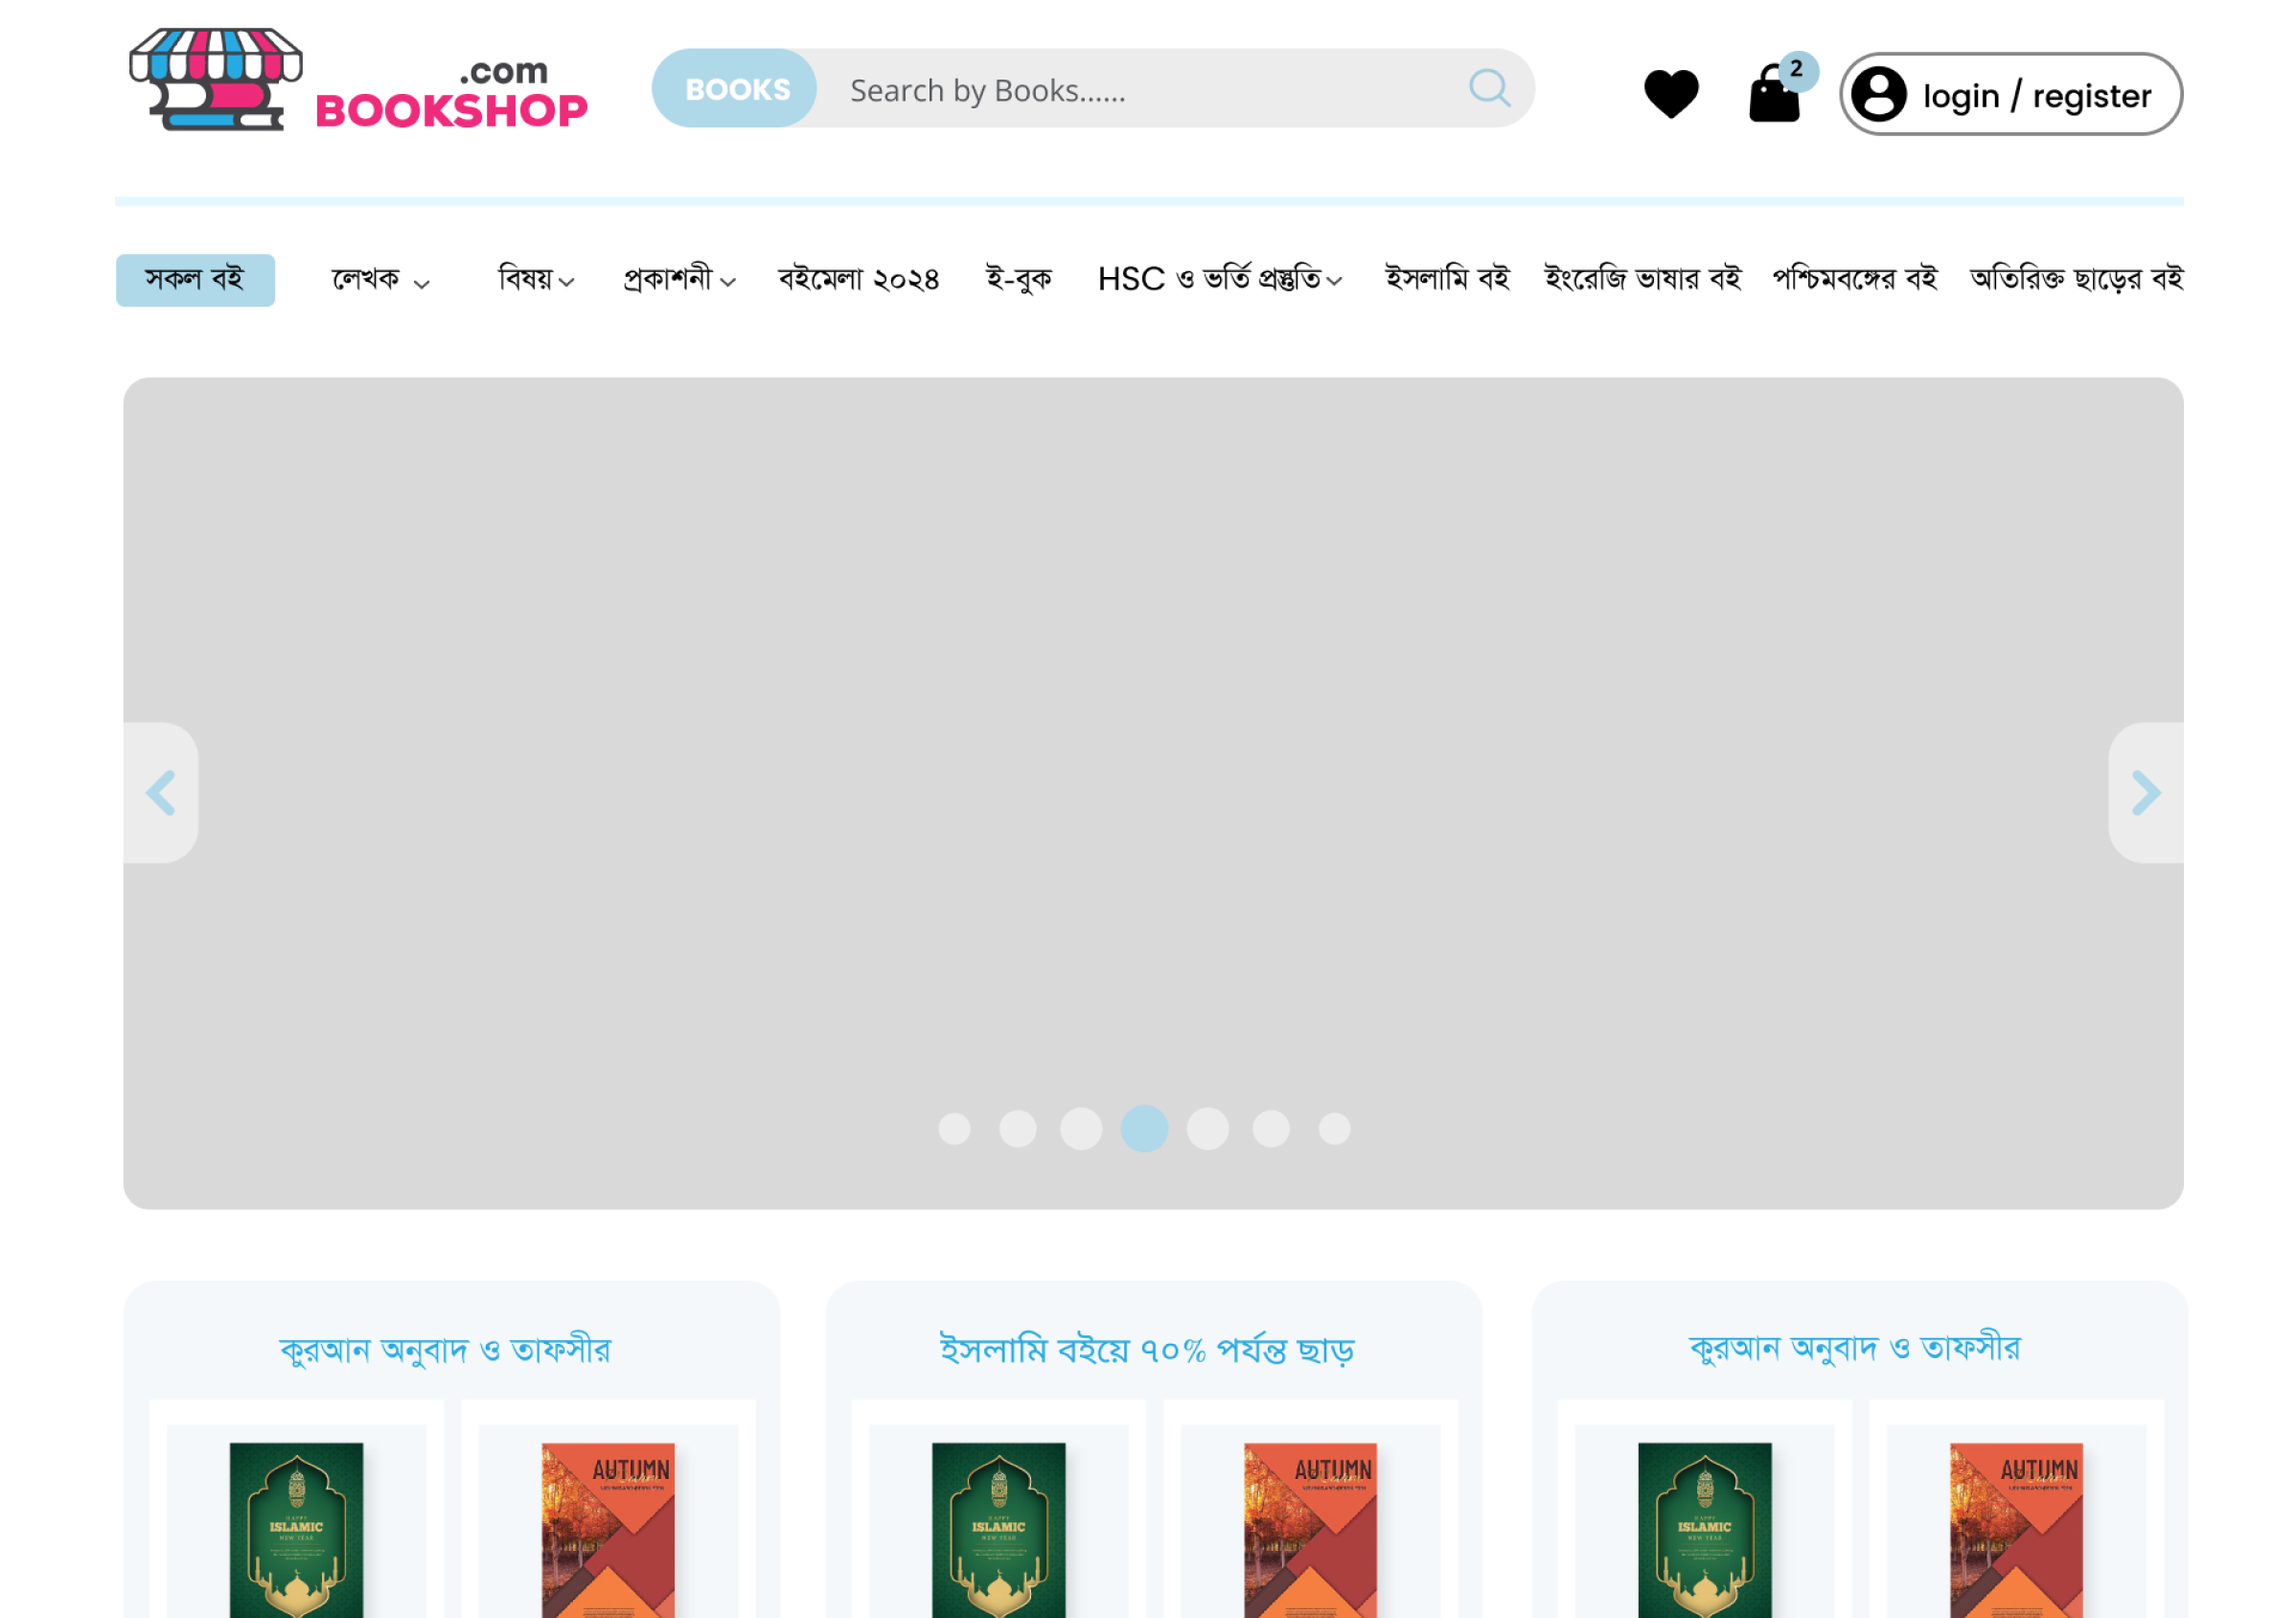Viewport: 2296px width, 1618px height.
Task: Open the wishlist heart icon
Action: 1671,94
